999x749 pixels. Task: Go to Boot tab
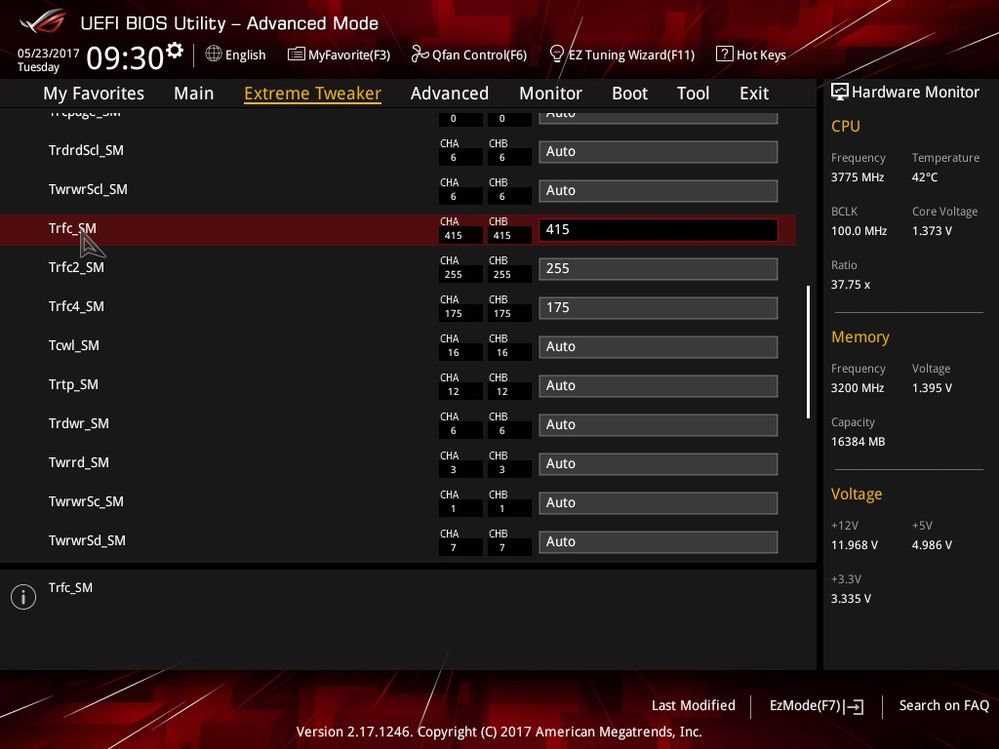629,93
